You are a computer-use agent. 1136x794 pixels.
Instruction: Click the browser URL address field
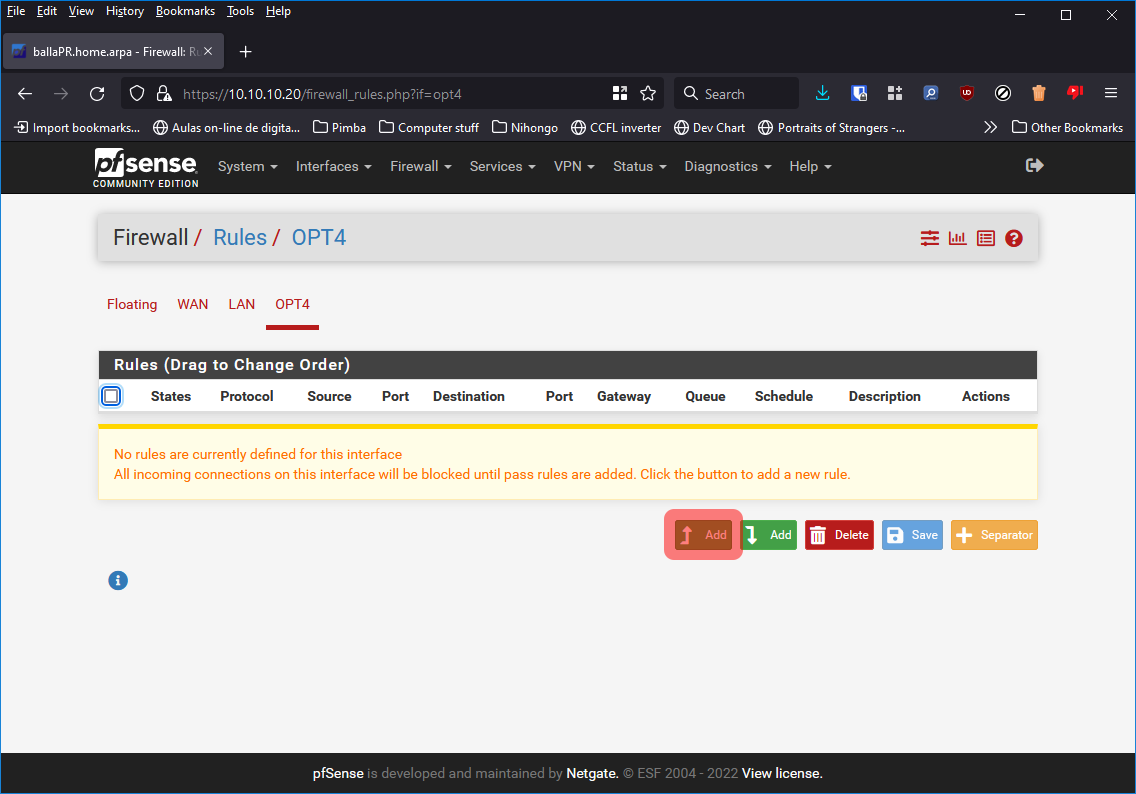[x=390, y=94]
